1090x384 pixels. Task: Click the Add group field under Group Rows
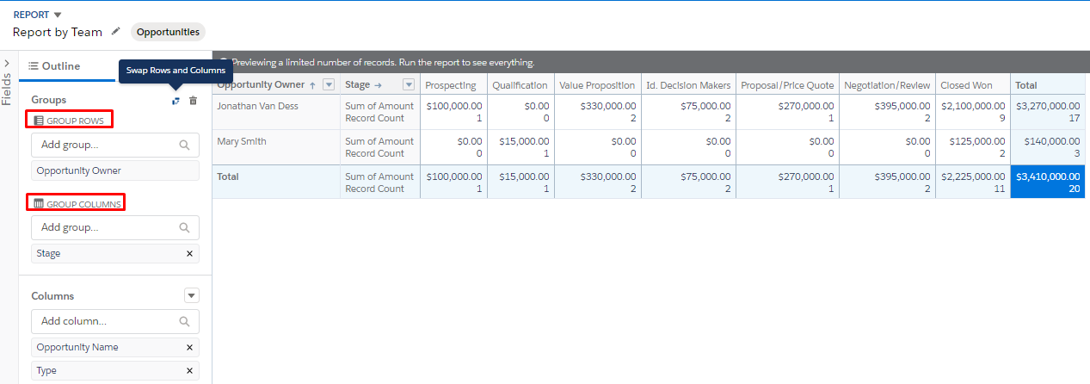(x=115, y=145)
